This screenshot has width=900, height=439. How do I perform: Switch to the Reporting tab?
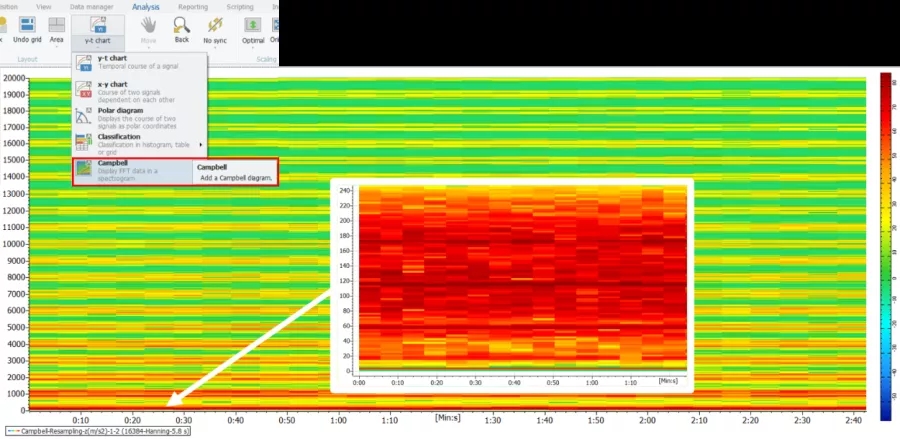click(x=193, y=7)
